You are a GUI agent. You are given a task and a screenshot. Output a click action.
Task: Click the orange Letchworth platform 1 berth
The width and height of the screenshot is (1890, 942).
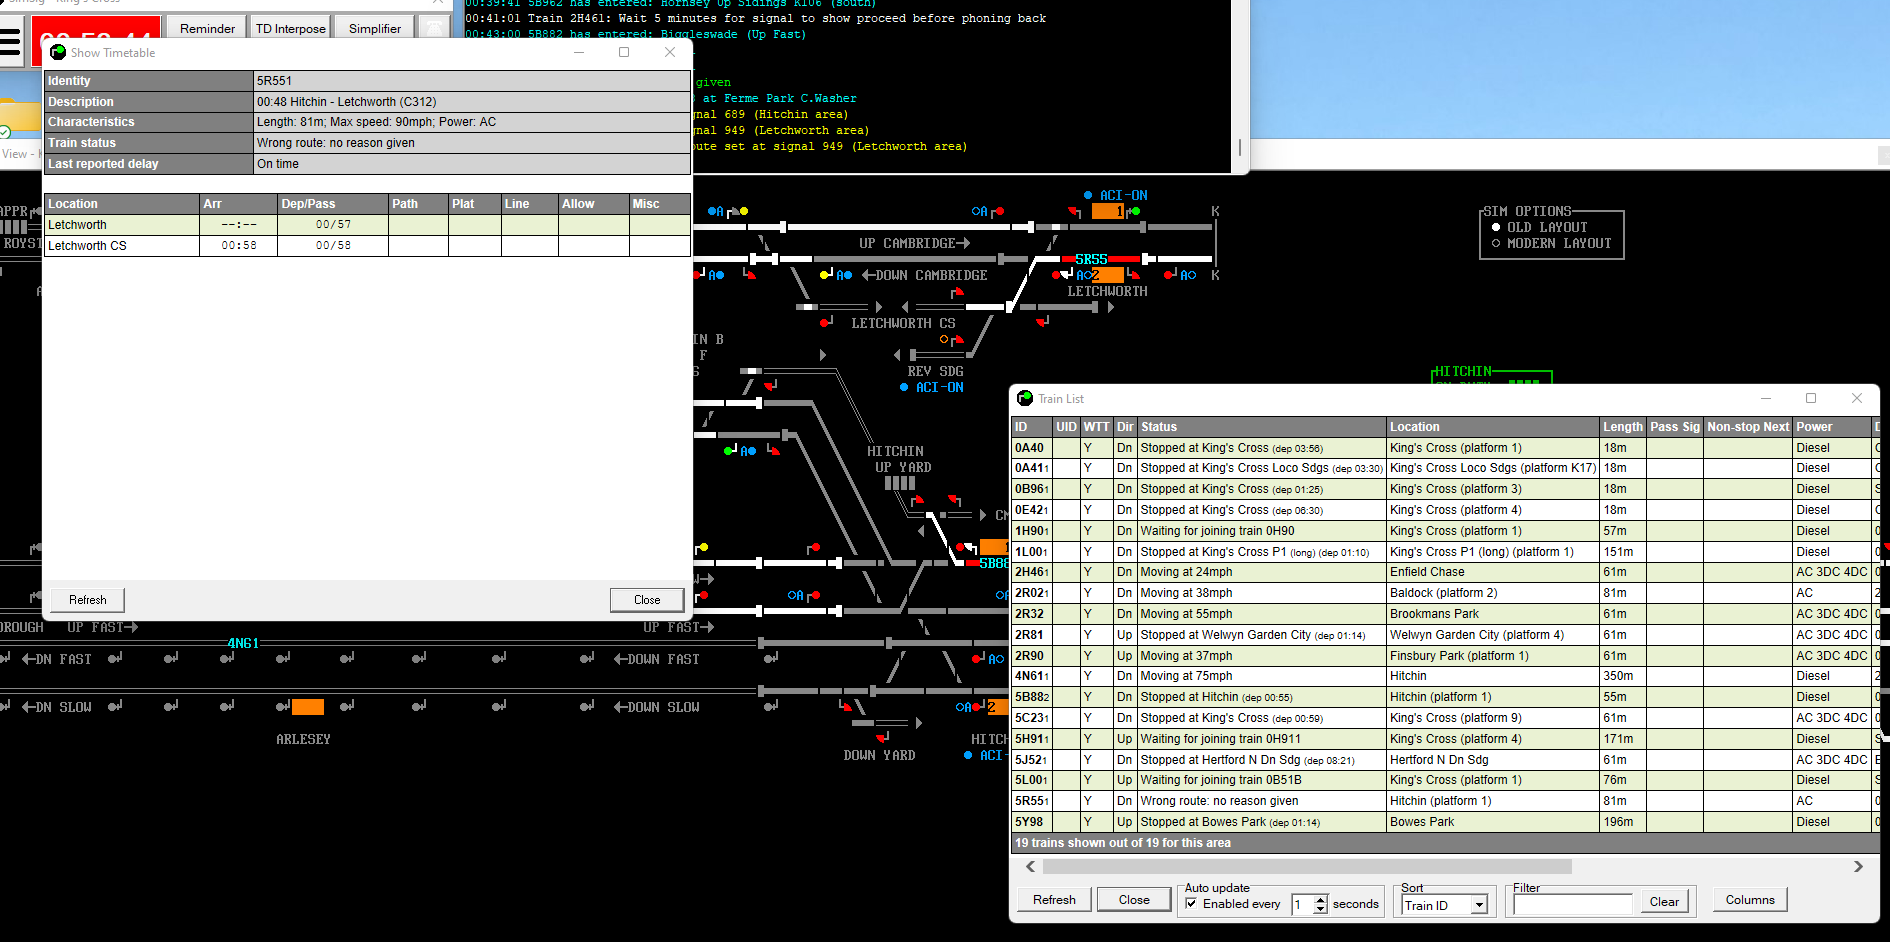(x=1108, y=211)
